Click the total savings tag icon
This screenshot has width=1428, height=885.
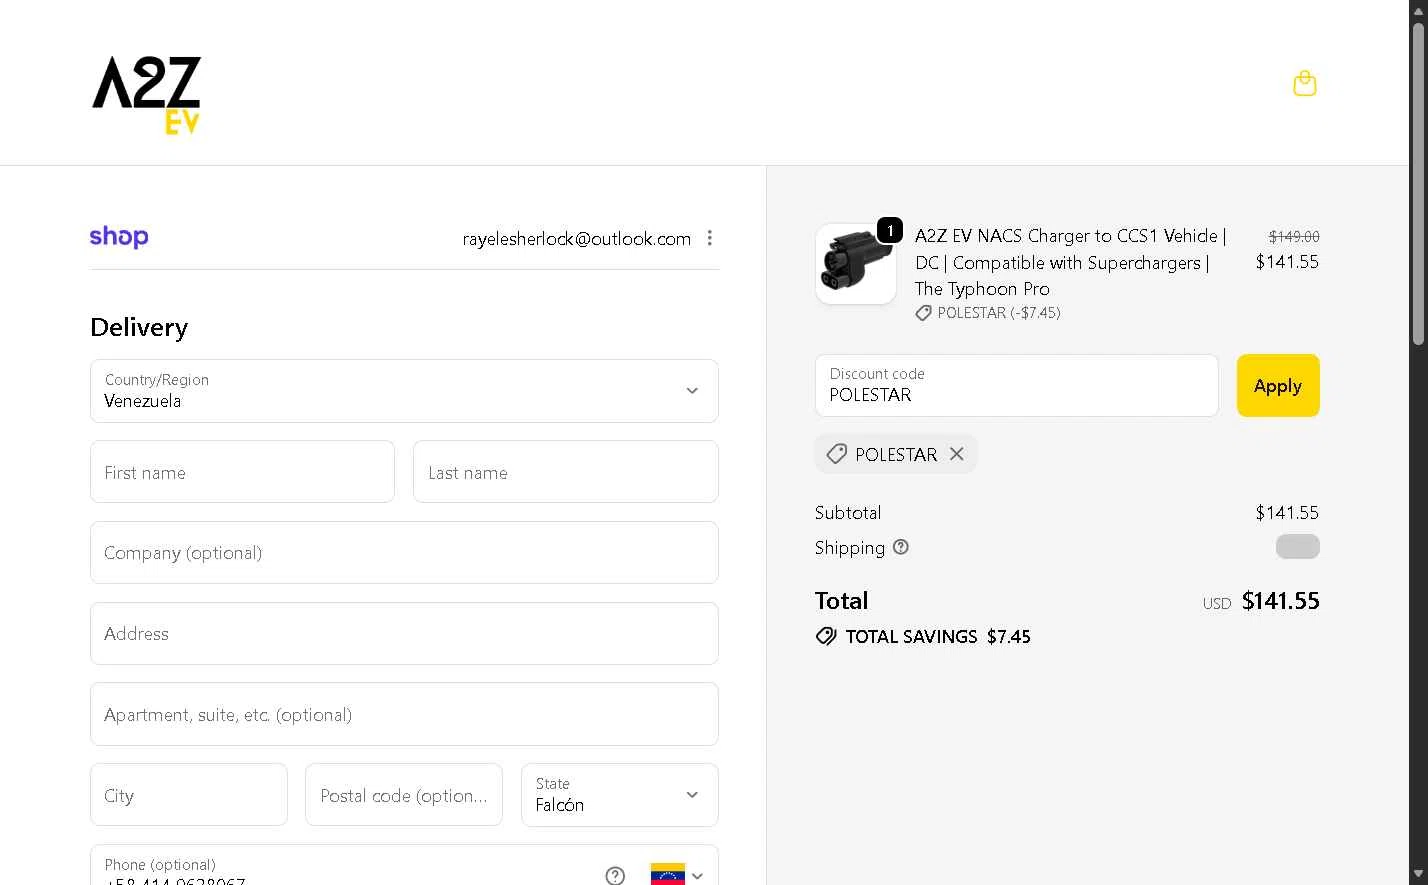[x=826, y=636]
